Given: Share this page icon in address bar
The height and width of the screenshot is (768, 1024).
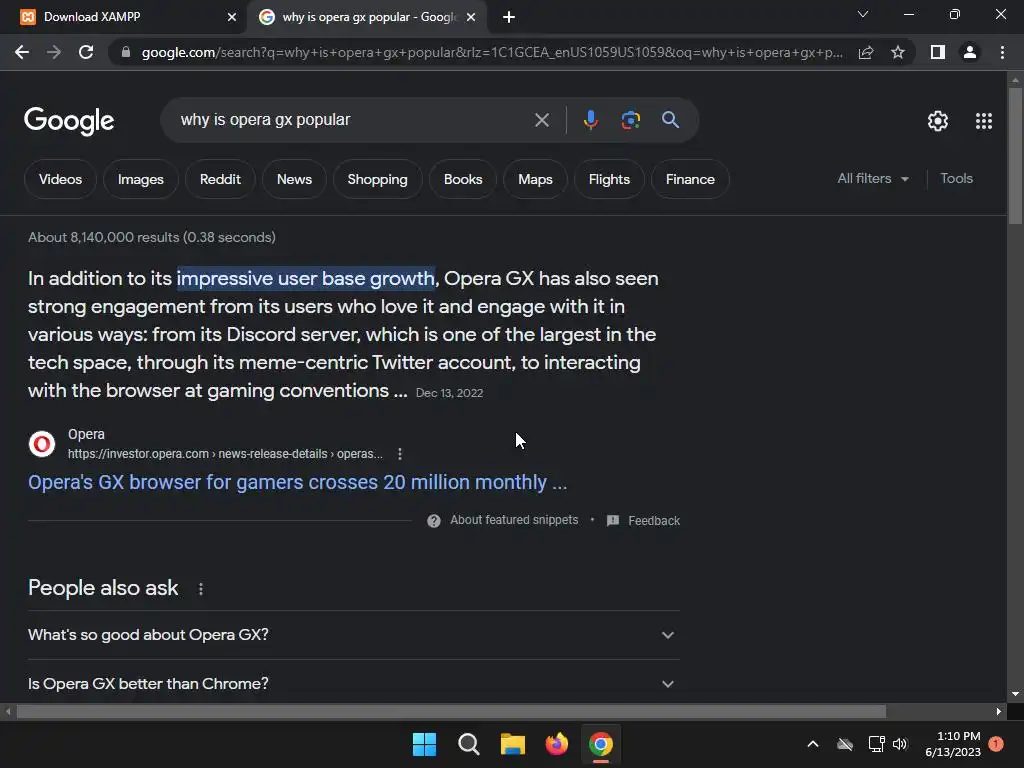Looking at the screenshot, I should point(866,52).
